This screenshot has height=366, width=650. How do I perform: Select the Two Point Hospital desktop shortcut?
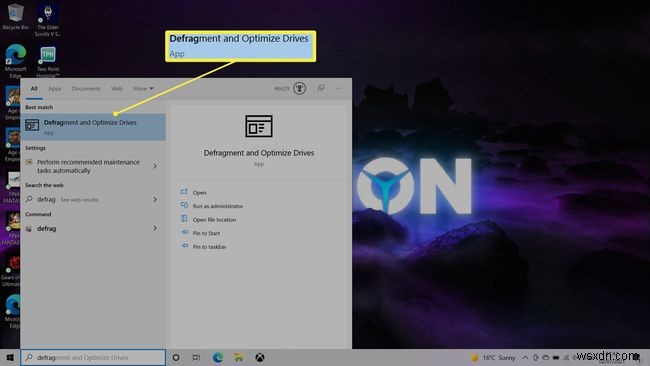click(48, 61)
